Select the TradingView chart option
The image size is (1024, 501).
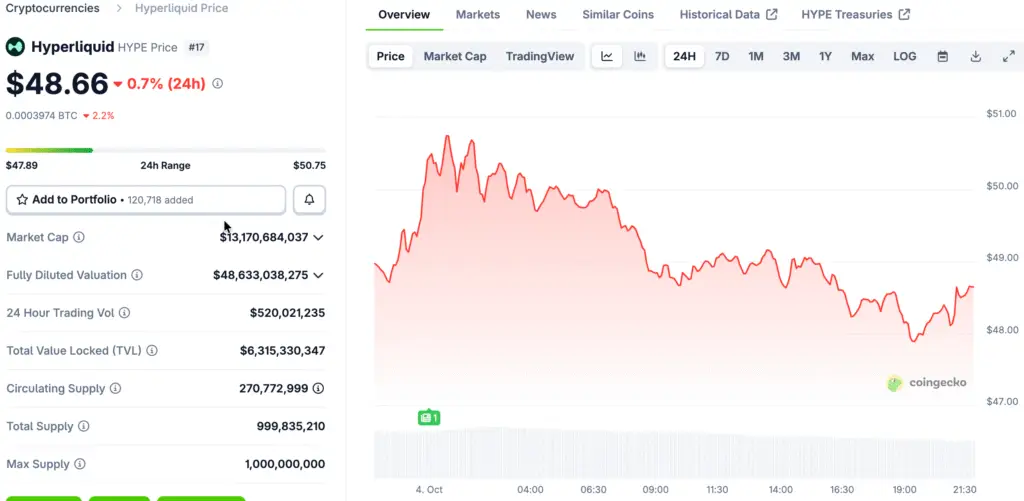540,56
